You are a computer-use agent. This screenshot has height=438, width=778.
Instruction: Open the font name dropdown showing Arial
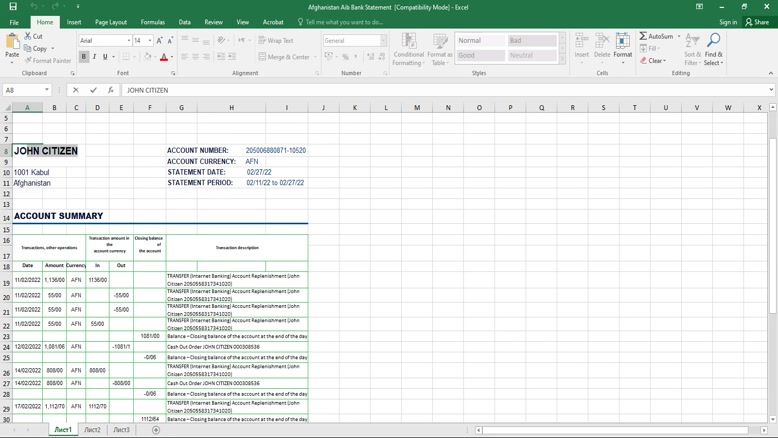click(129, 41)
